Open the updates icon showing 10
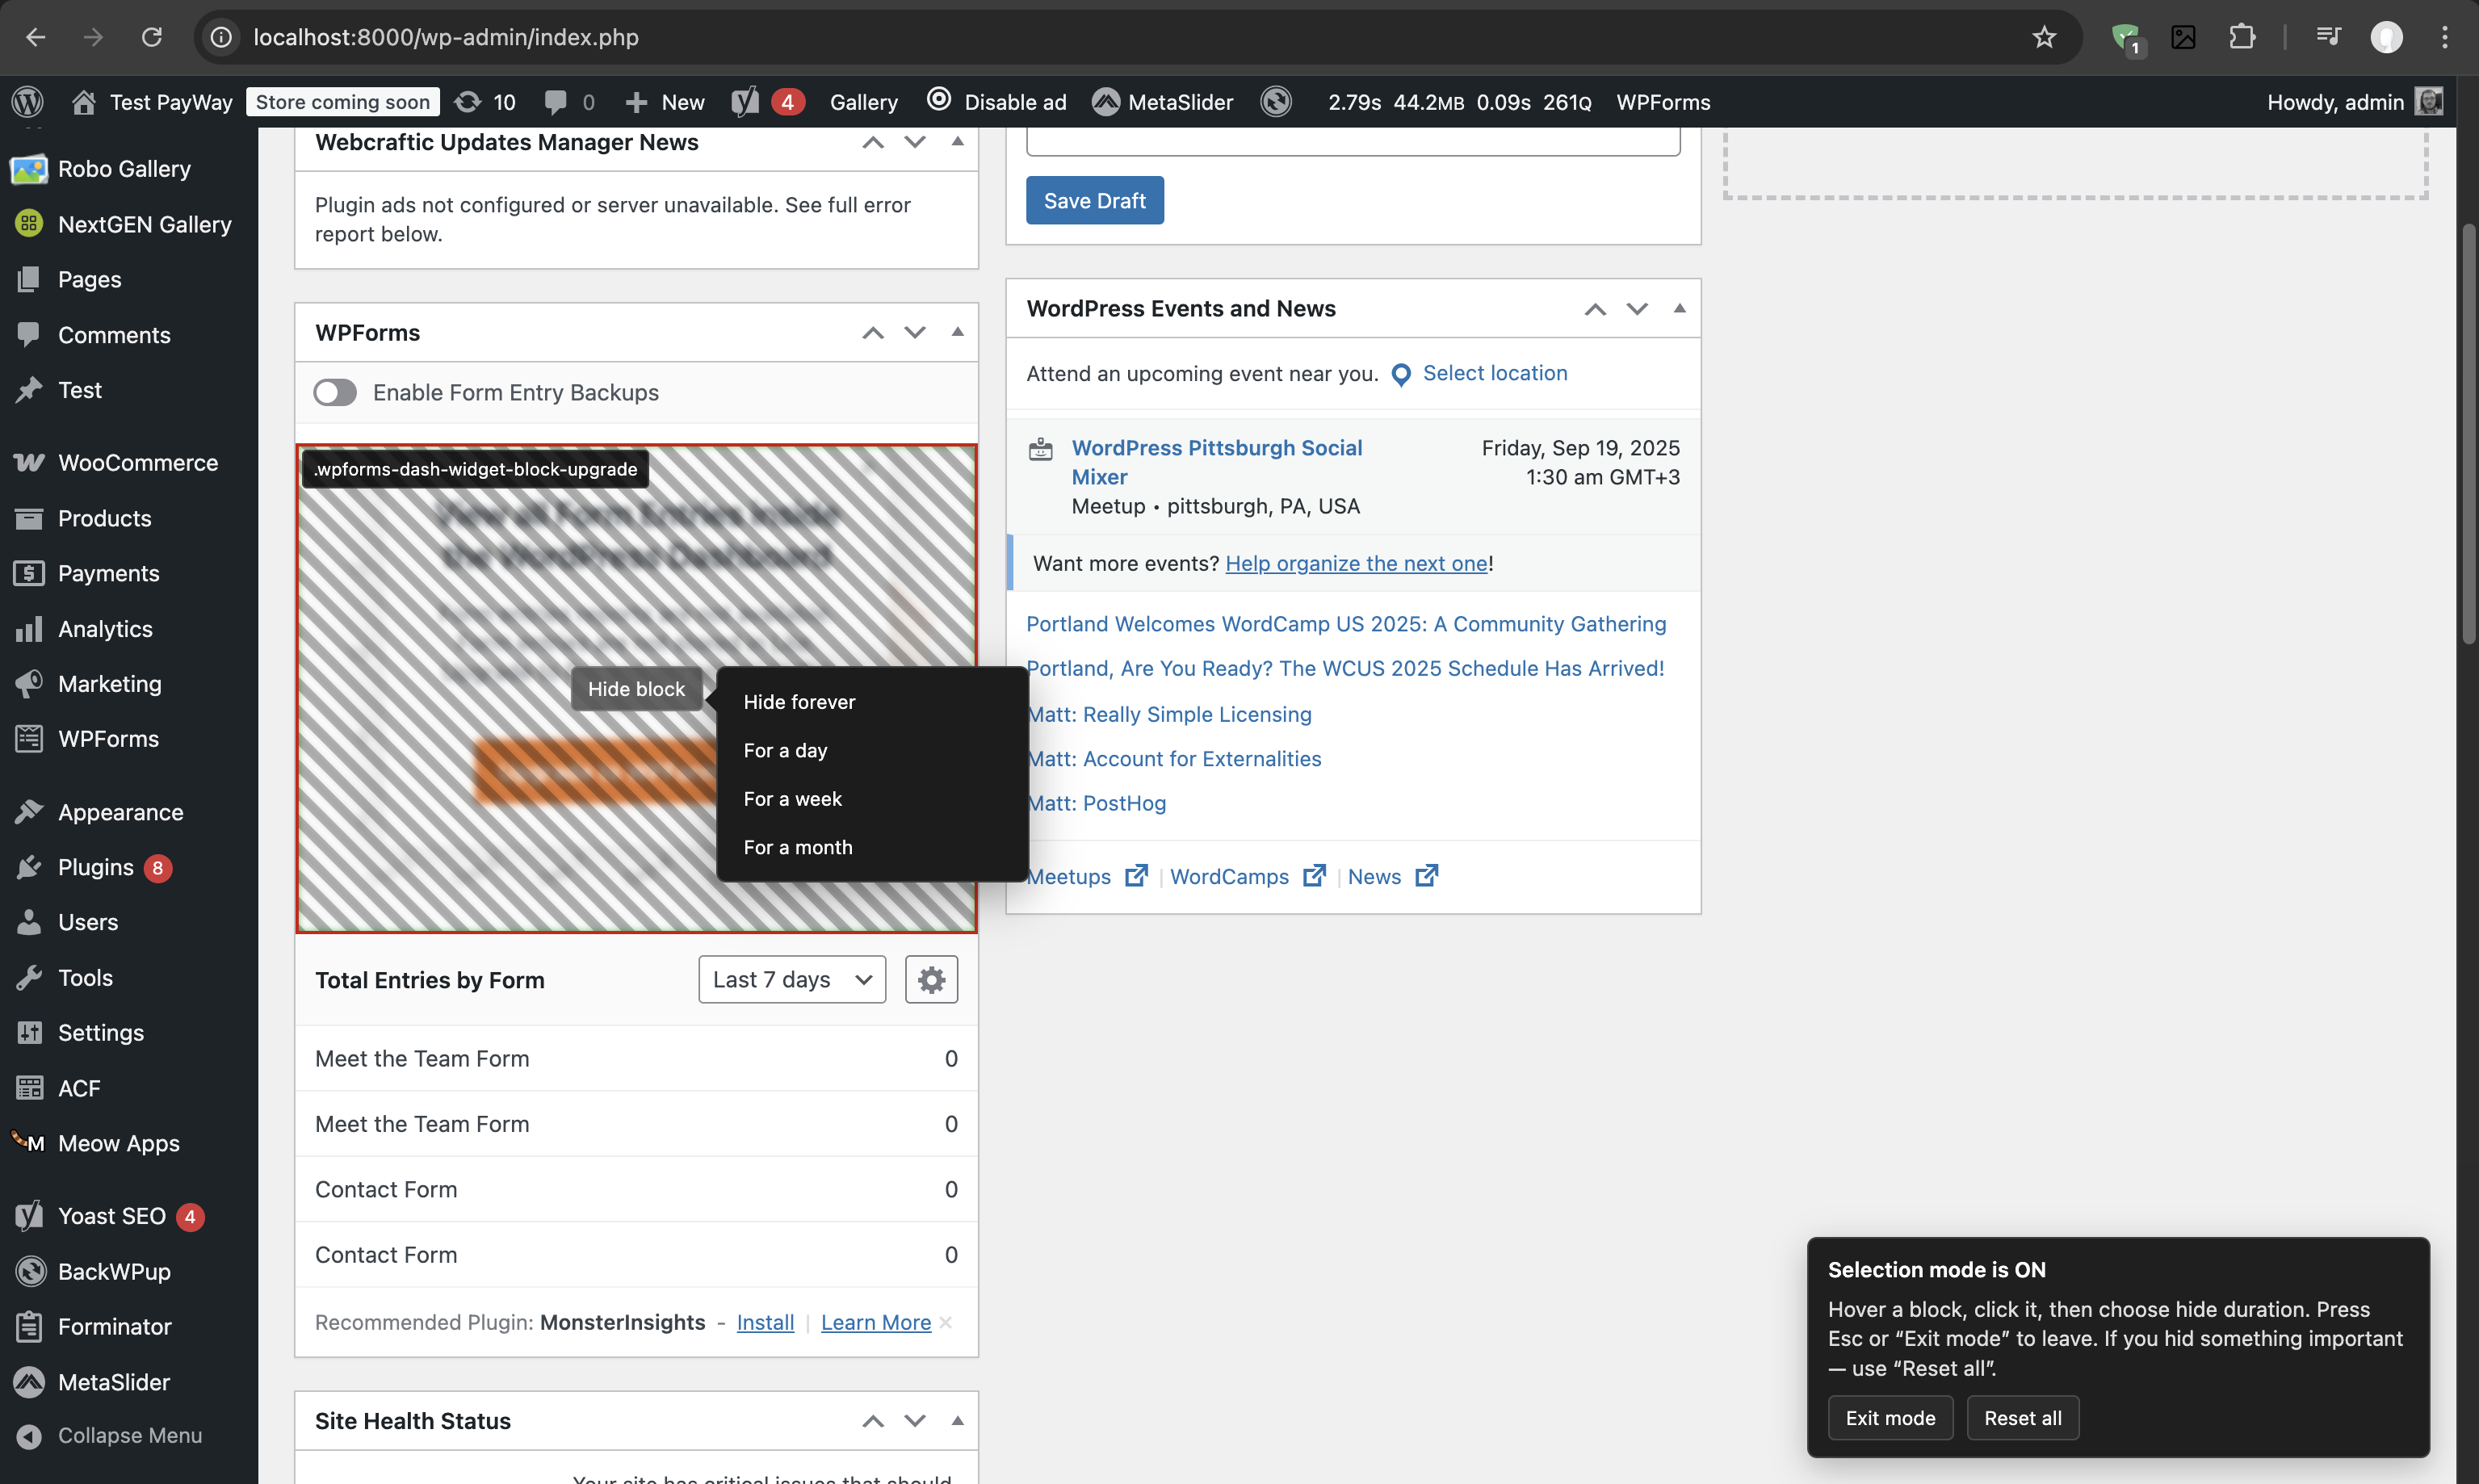Screen dimensions: 2479x1484 point(485,102)
